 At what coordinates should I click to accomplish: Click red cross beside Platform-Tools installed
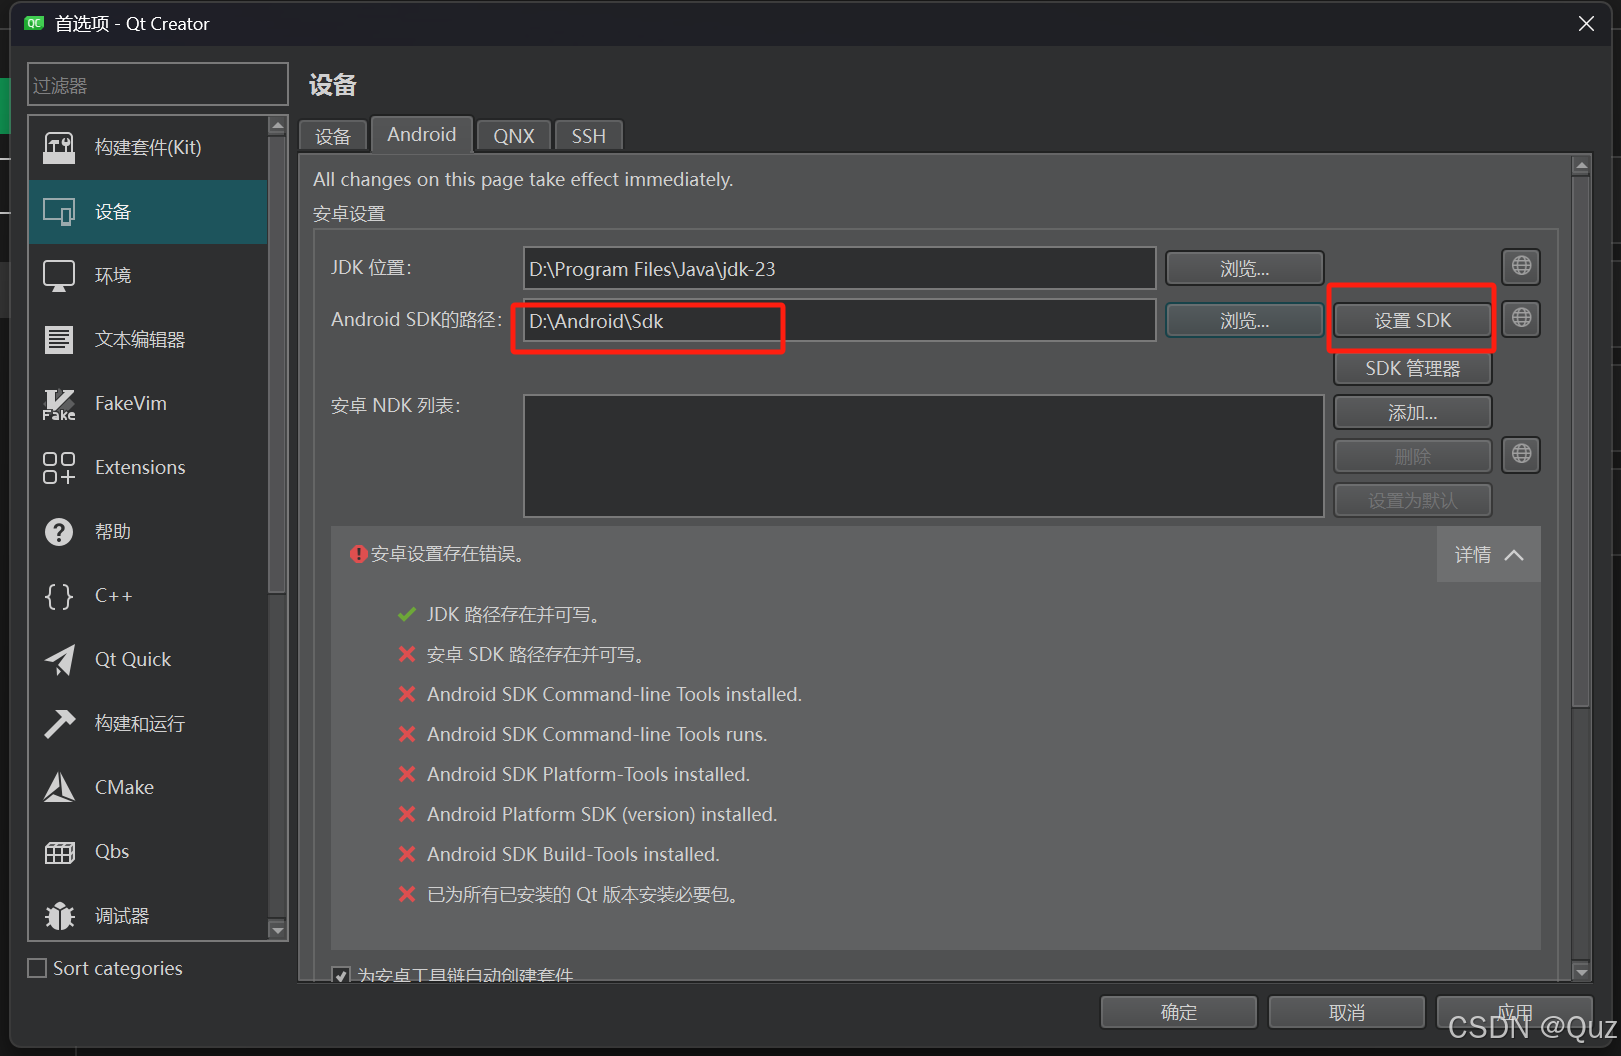coord(406,774)
